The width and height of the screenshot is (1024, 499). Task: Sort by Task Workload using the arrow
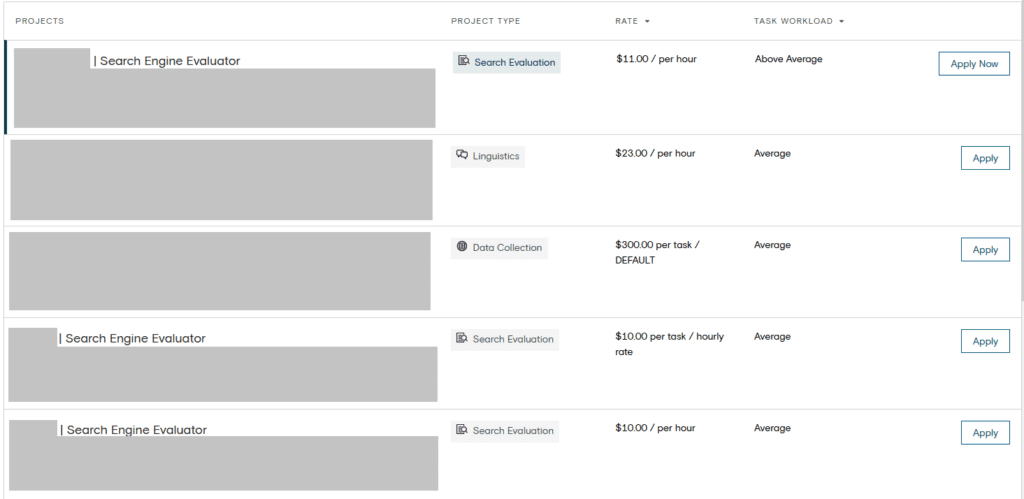coord(842,22)
